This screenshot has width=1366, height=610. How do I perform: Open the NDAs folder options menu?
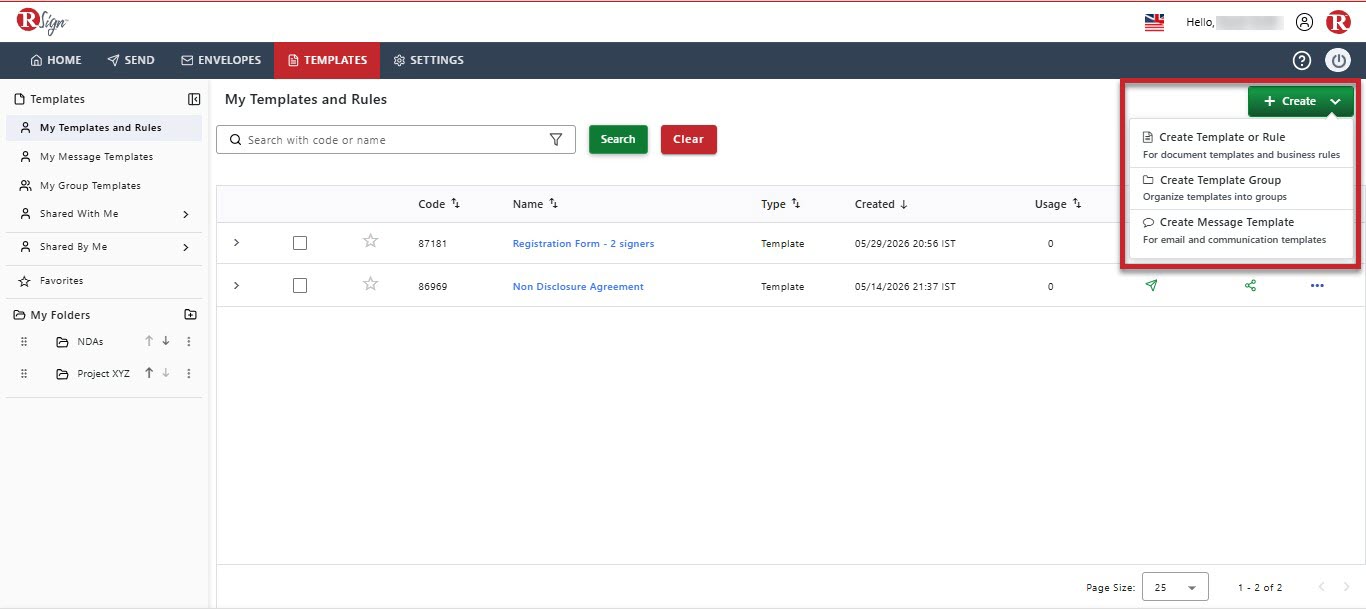coord(189,341)
